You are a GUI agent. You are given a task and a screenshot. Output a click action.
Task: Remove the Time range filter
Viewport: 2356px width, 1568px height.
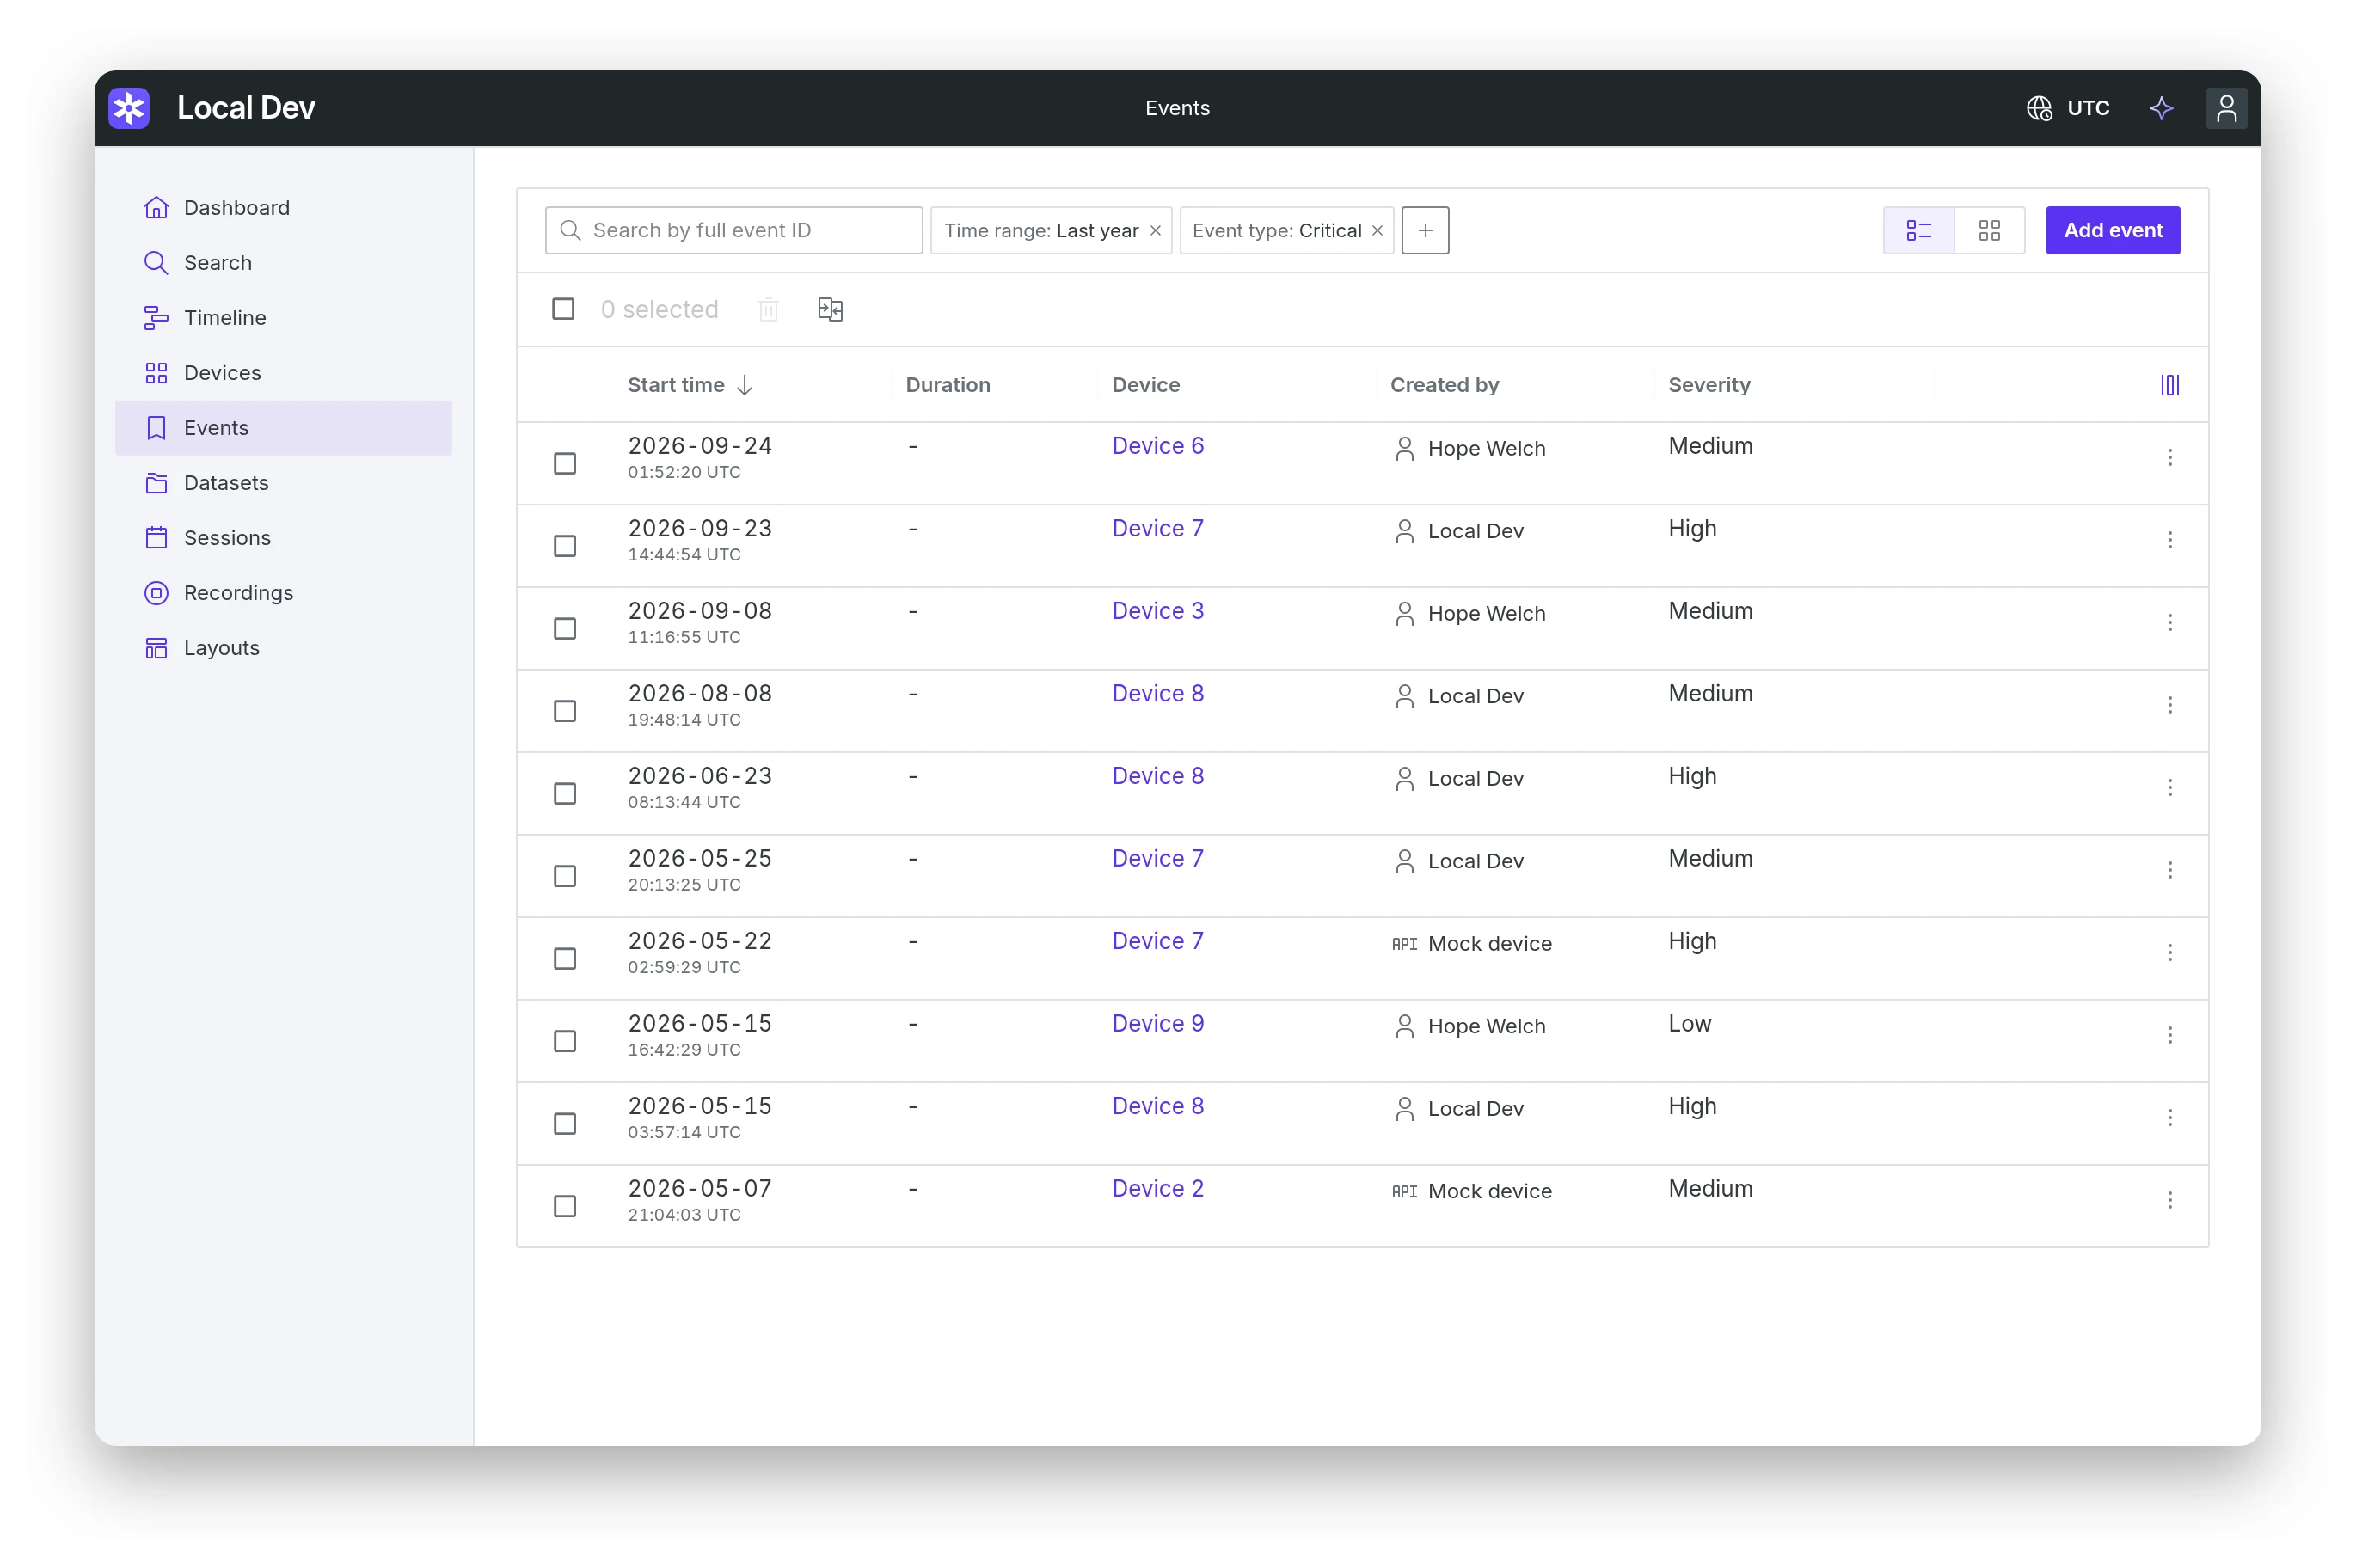point(1155,230)
